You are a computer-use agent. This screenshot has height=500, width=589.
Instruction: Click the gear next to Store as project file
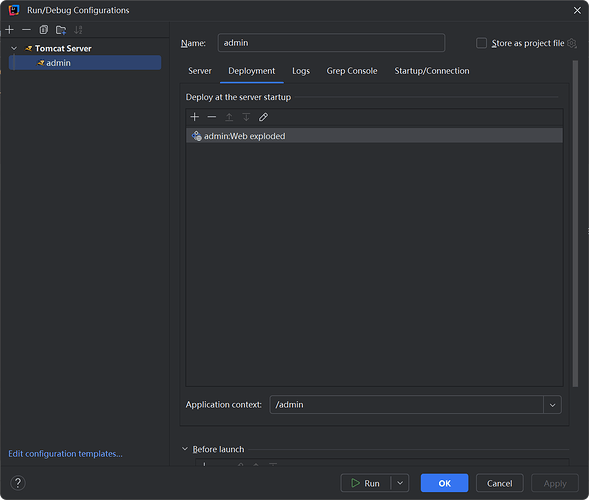pyautogui.click(x=572, y=43)
